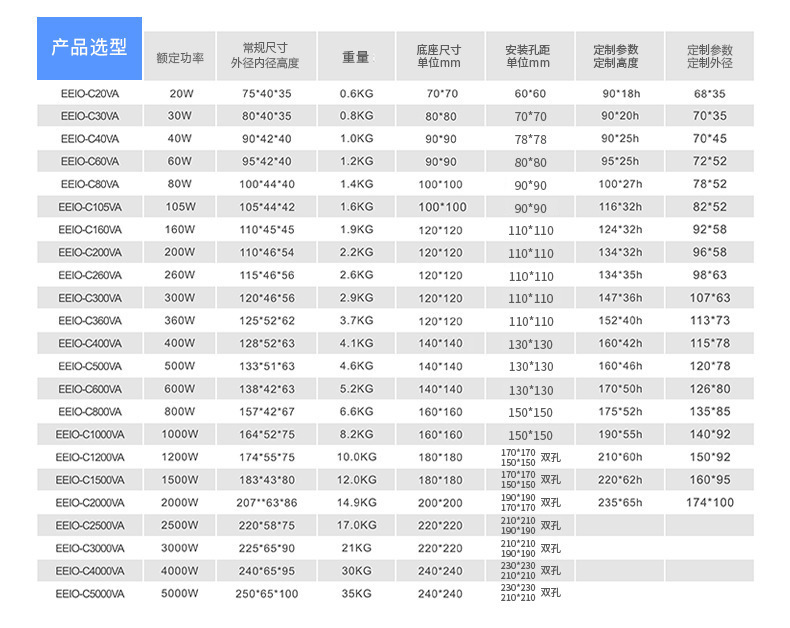Click custom outer diameter 174*100

(709, 503)
